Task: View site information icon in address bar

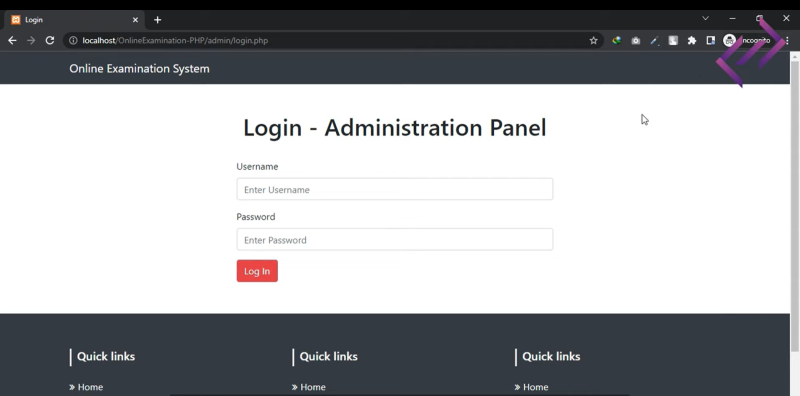Action: (73, 40)
